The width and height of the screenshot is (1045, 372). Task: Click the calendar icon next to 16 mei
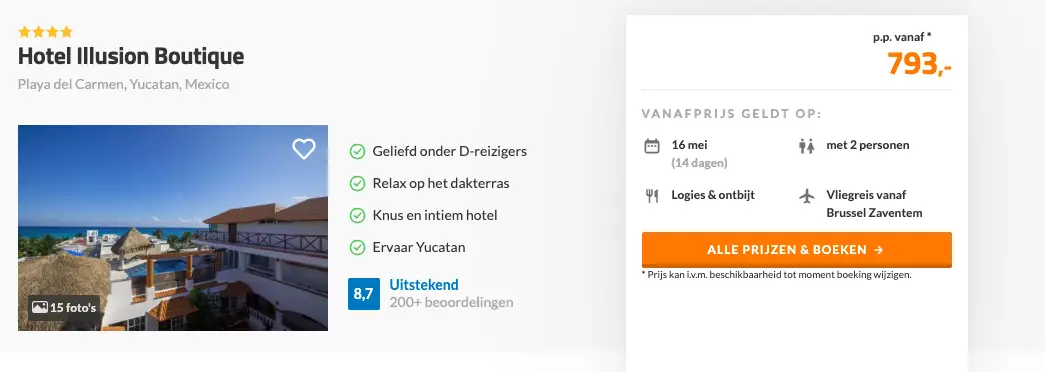click(652, 146)
